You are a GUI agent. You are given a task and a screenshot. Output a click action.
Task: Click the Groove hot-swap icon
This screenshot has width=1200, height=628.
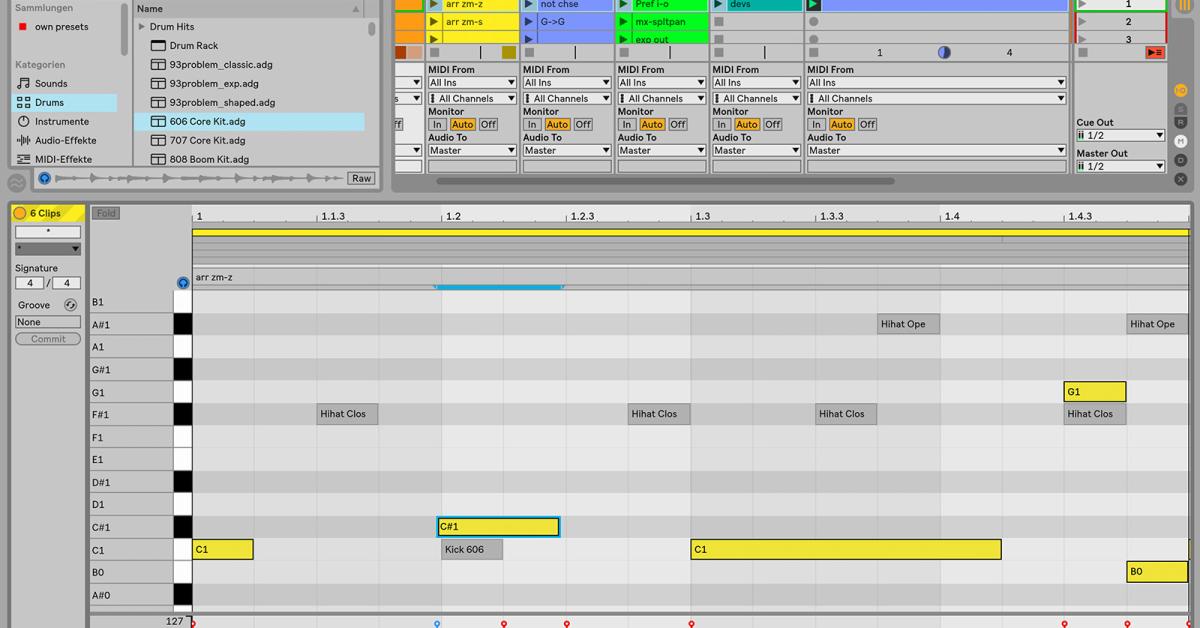click(70, 305)
